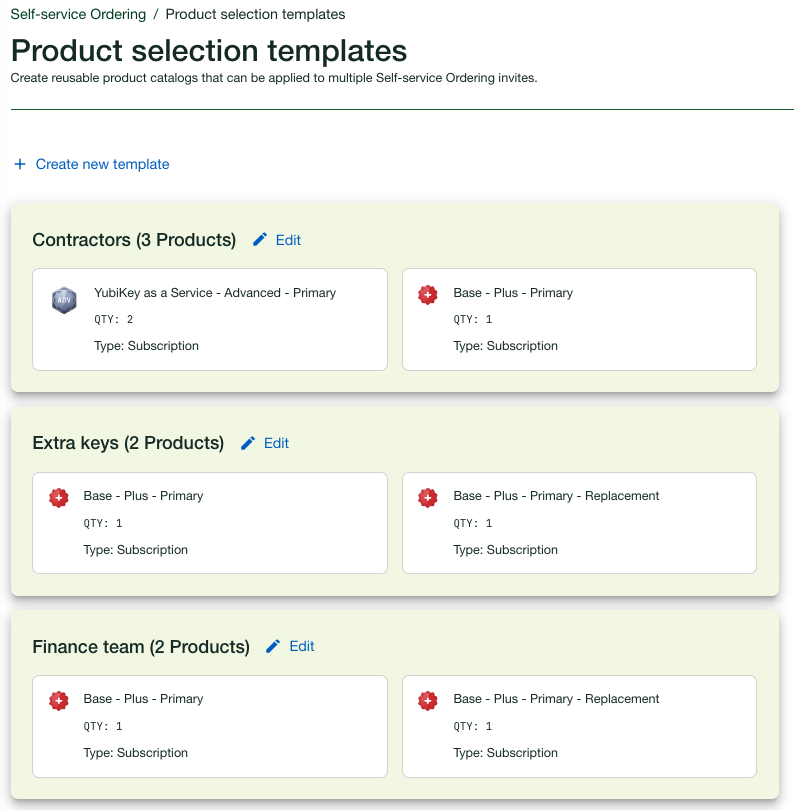This screenshot has width=794, height=810.
Task: Select Product selection templates breadcrumb item
Action: [255, 15]
